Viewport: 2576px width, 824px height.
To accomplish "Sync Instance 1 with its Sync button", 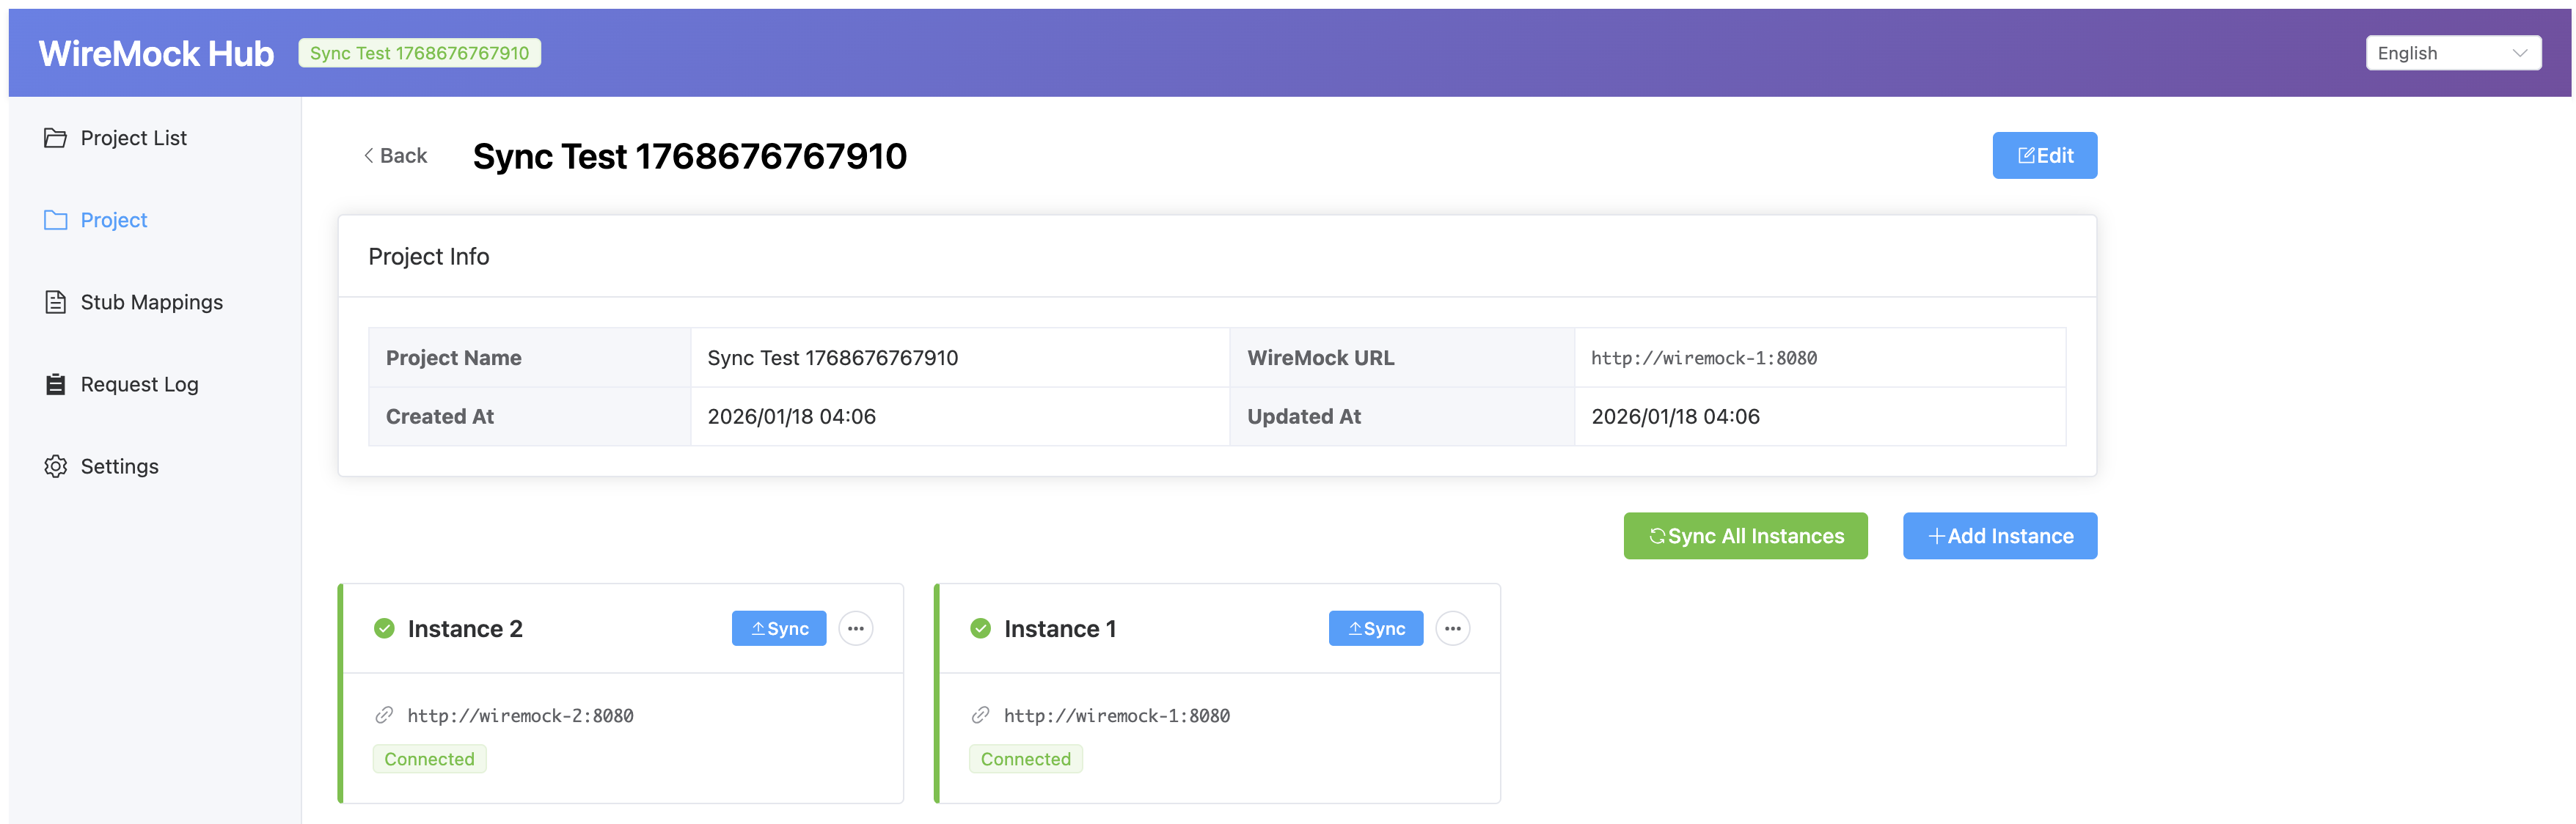I will [x=1375, y=628].
